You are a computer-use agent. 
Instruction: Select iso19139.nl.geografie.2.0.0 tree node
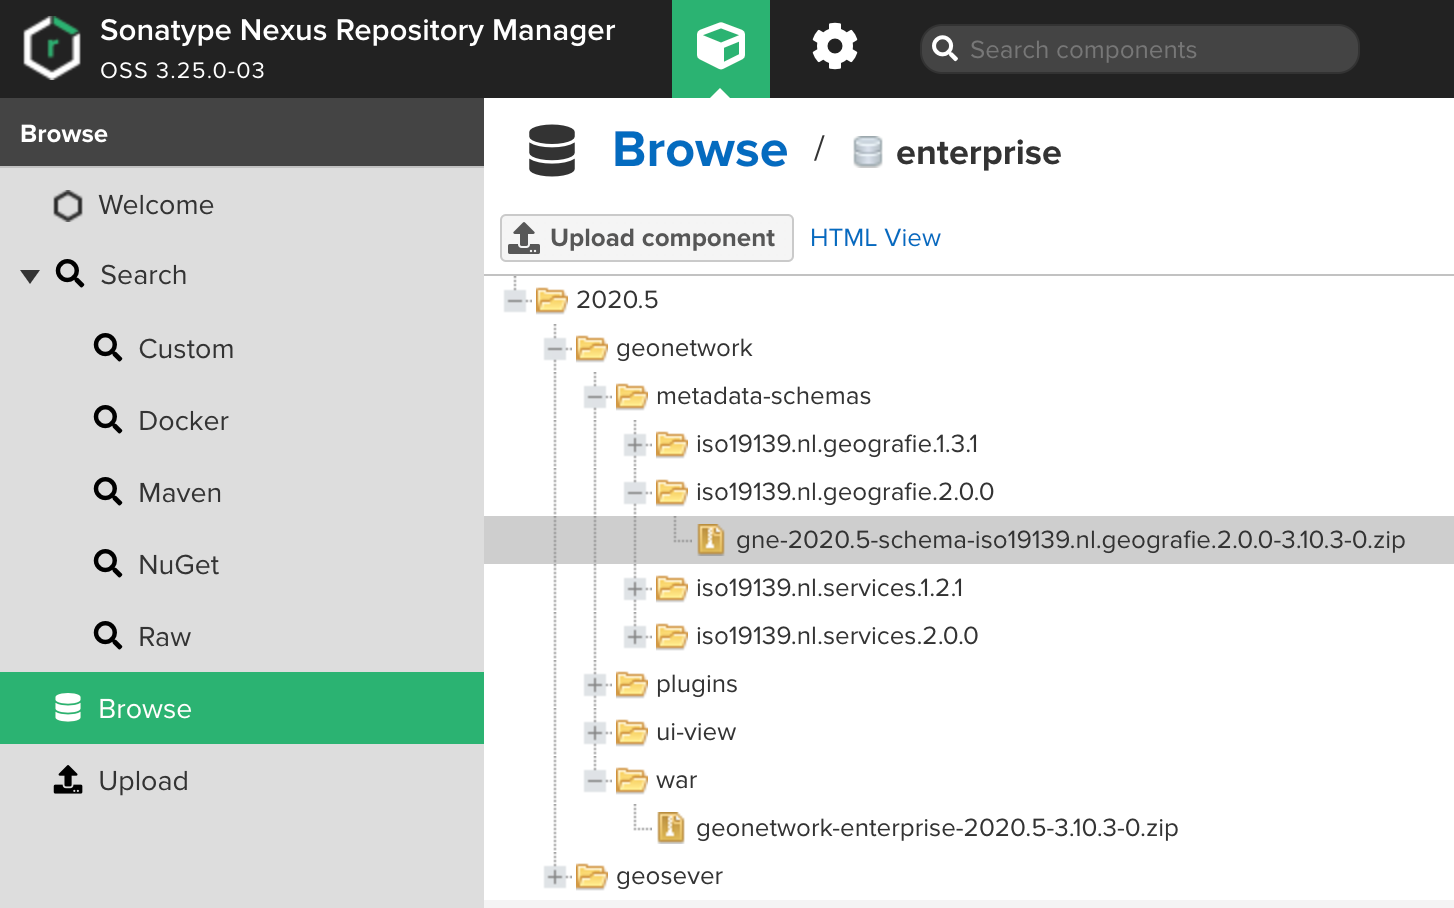[x=845, y=492]
